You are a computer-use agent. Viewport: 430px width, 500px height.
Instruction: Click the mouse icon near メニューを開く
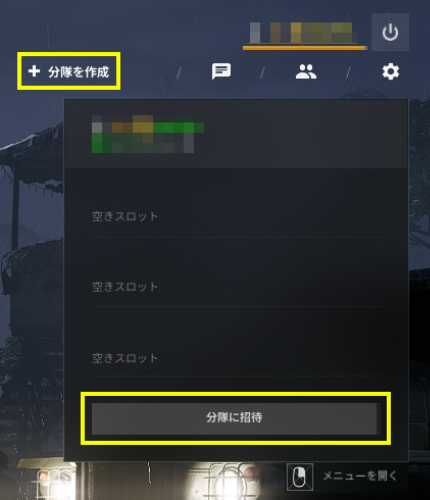tap(300, 477)
